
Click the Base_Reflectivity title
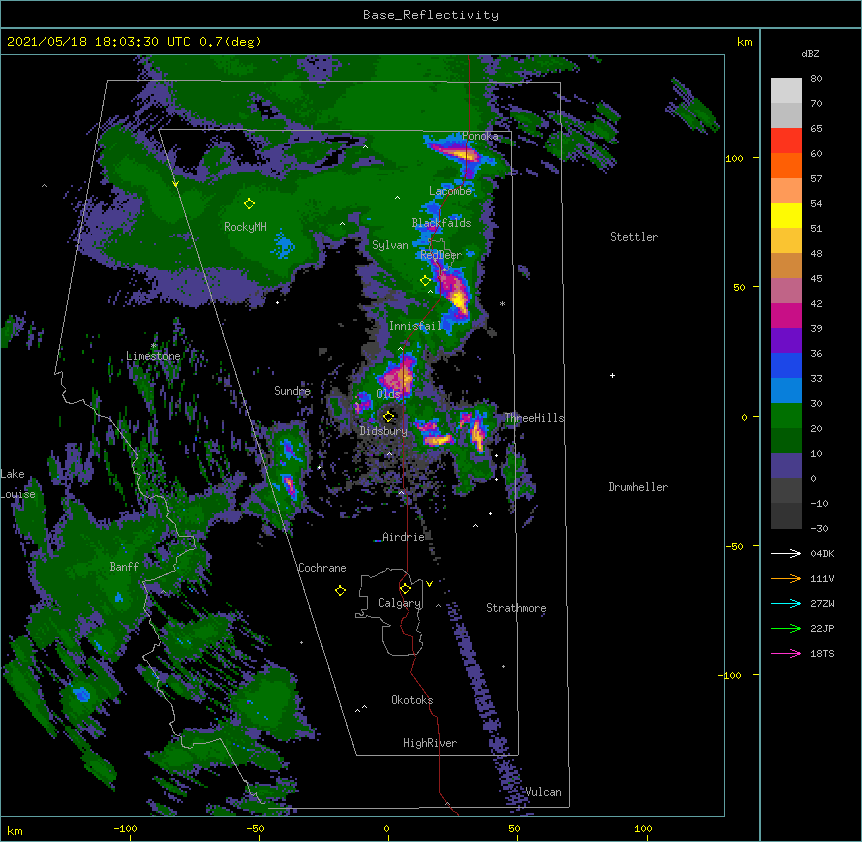(431, 15)
